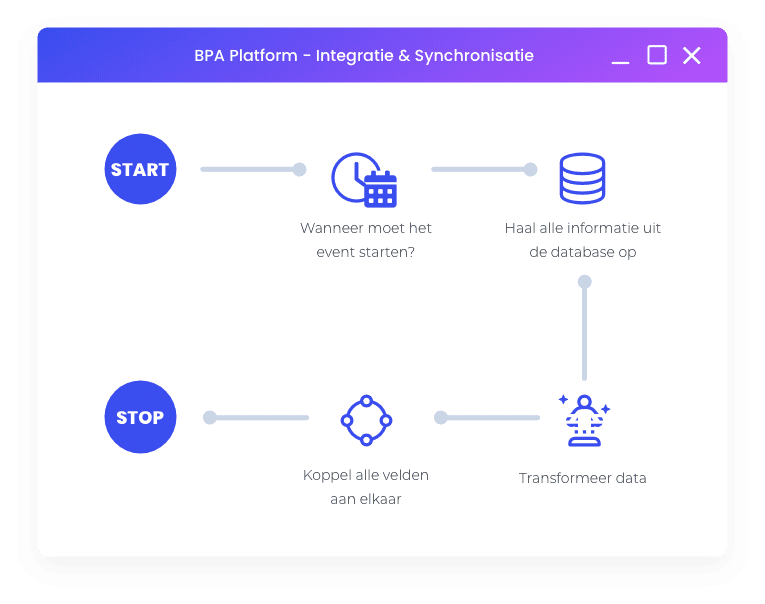The height and width of the screenshot is (604, 765).
Task: Maximize the BPA Platform window
Action: coord(657,55)
